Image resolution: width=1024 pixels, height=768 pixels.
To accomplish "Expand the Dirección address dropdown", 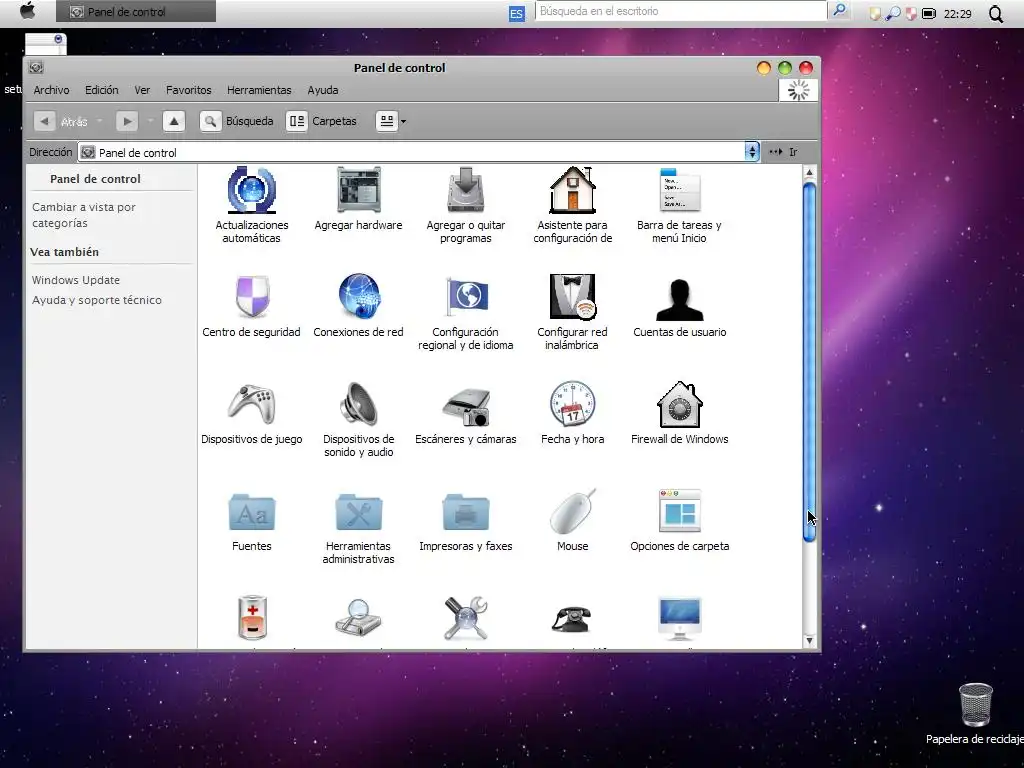I will pyautogui.click(x=752, y=152).
